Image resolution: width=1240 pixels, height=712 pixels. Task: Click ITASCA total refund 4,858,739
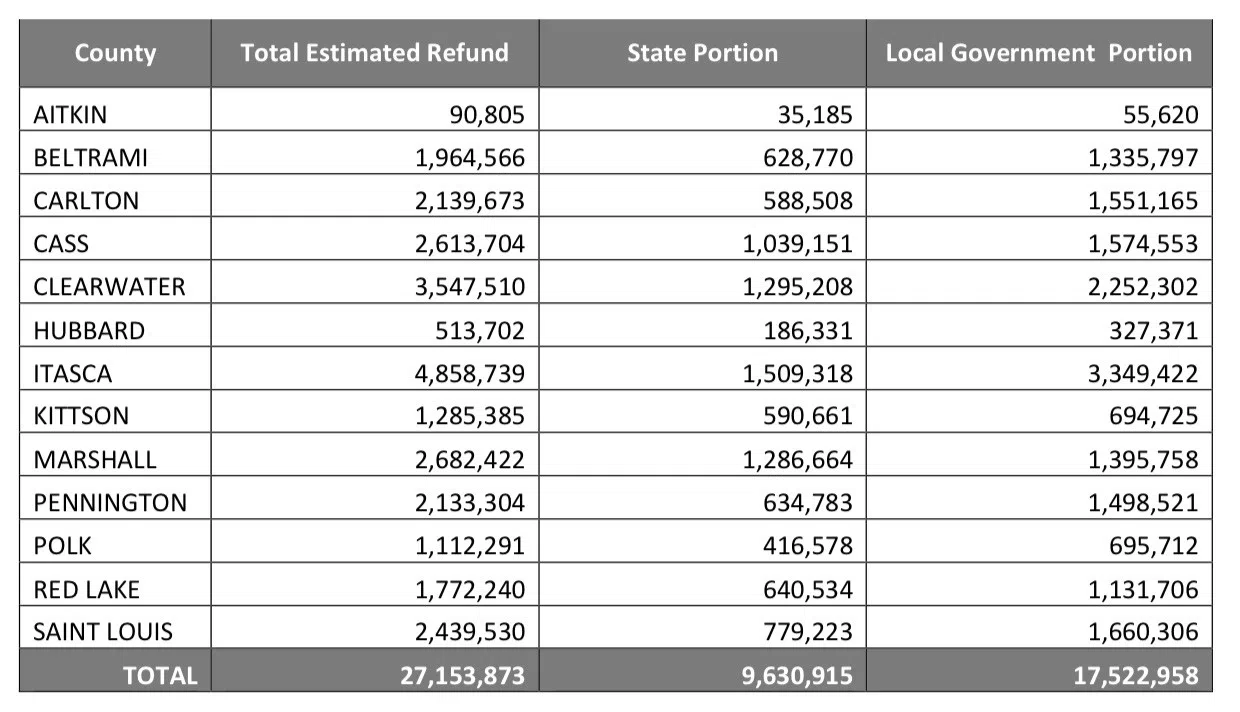[470, 374]
